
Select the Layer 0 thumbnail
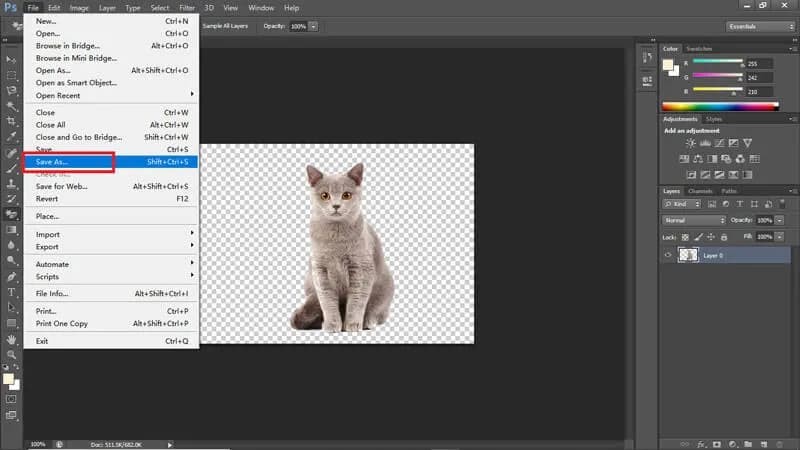(688, 255)
